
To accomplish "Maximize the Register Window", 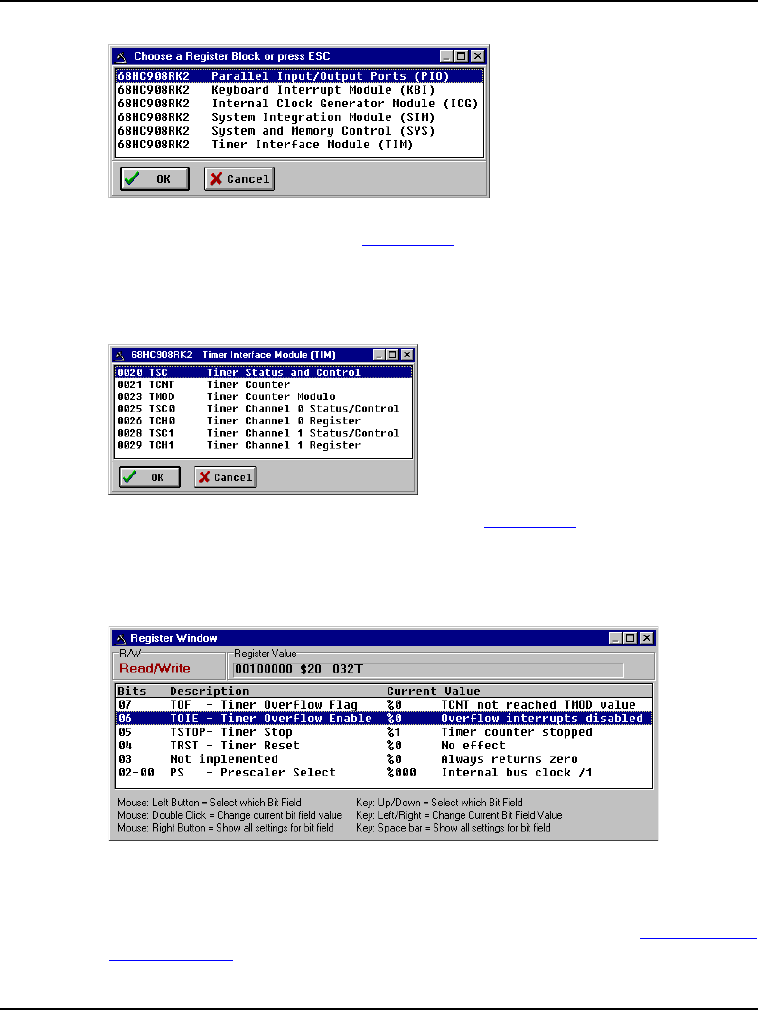I will tap(630, 638).
